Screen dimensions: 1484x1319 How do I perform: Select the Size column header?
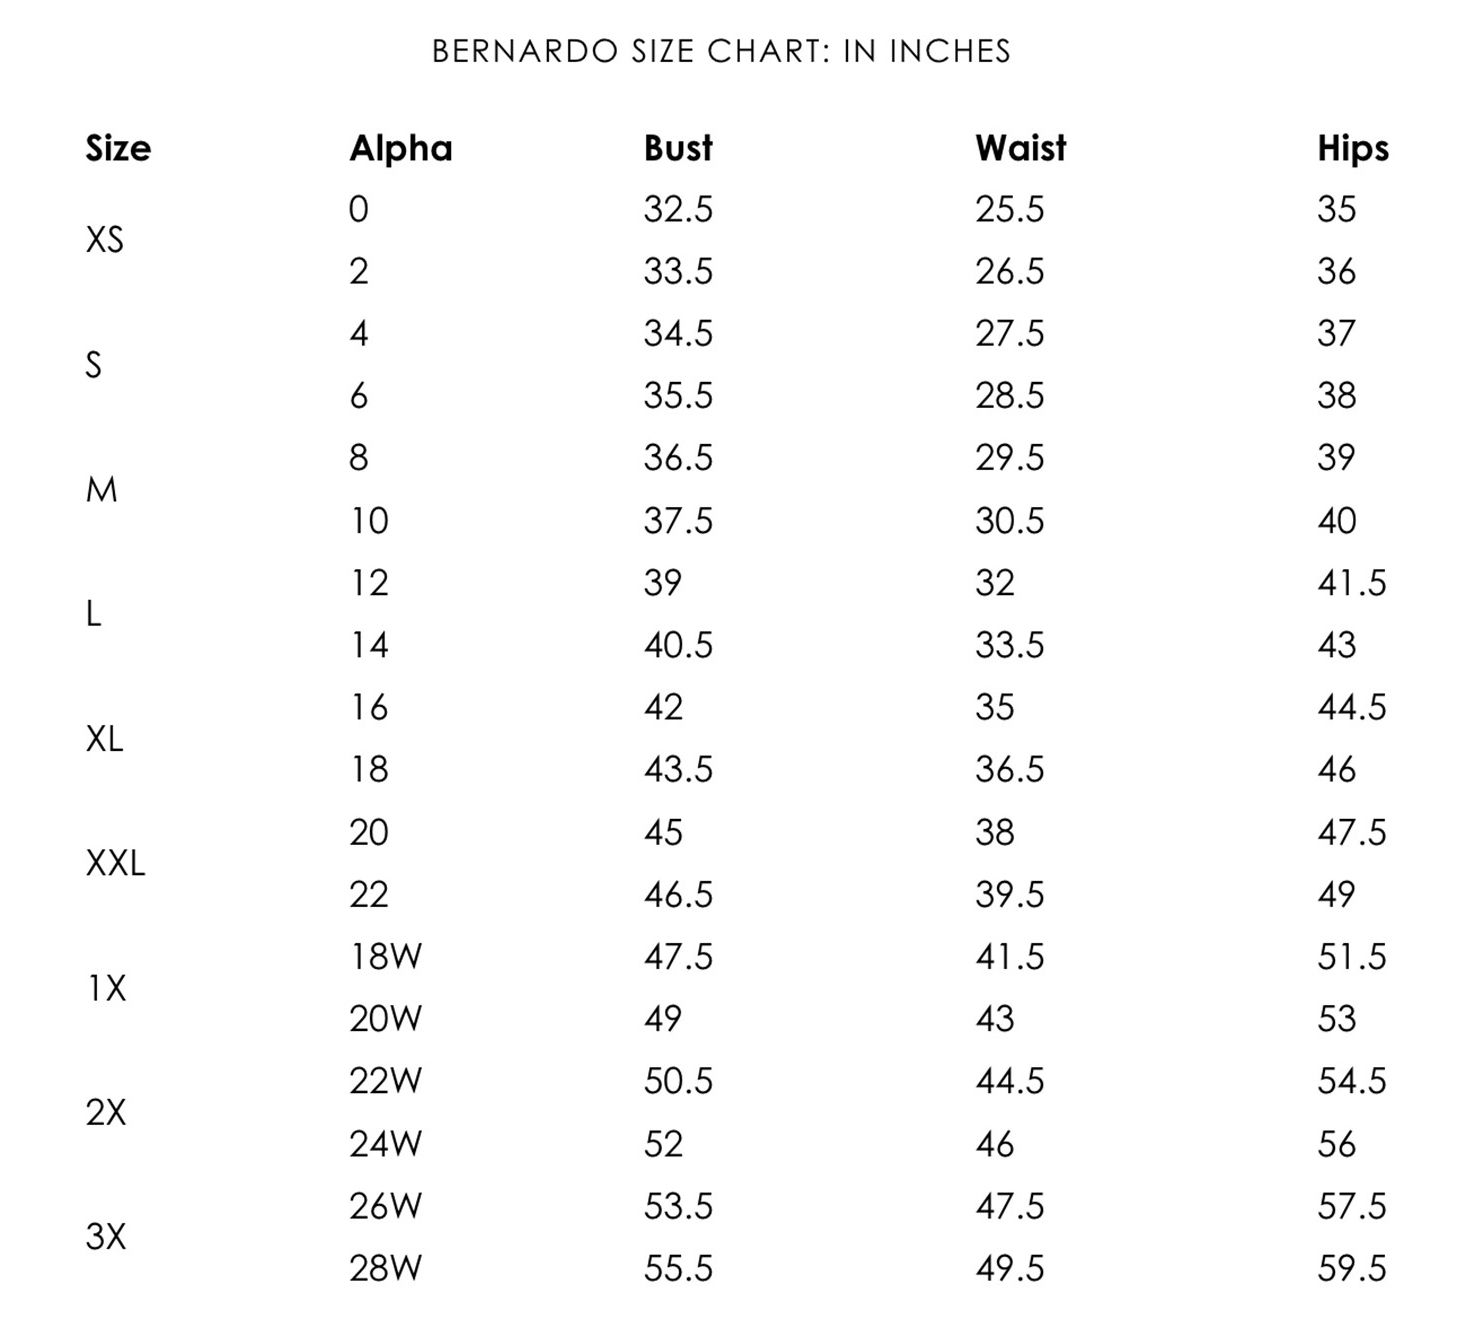tap(118, 148)
